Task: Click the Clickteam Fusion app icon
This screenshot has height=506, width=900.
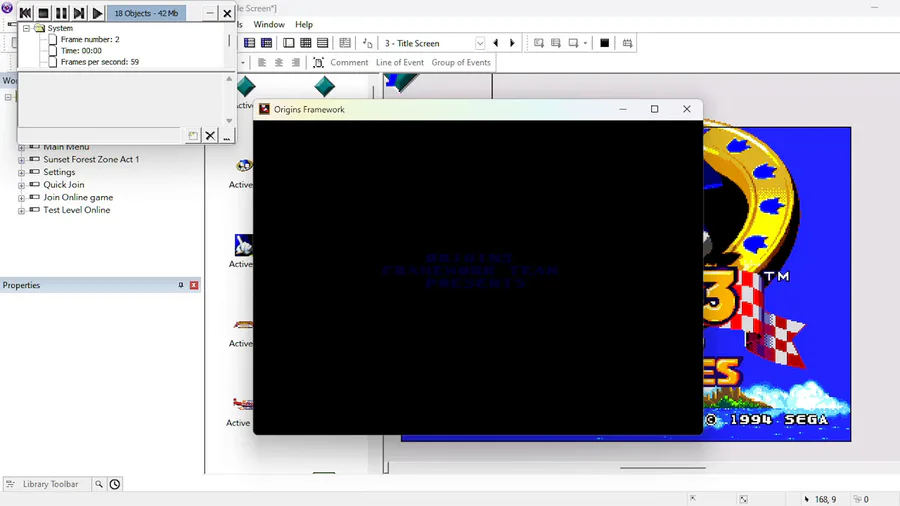Action: point(7,7)
